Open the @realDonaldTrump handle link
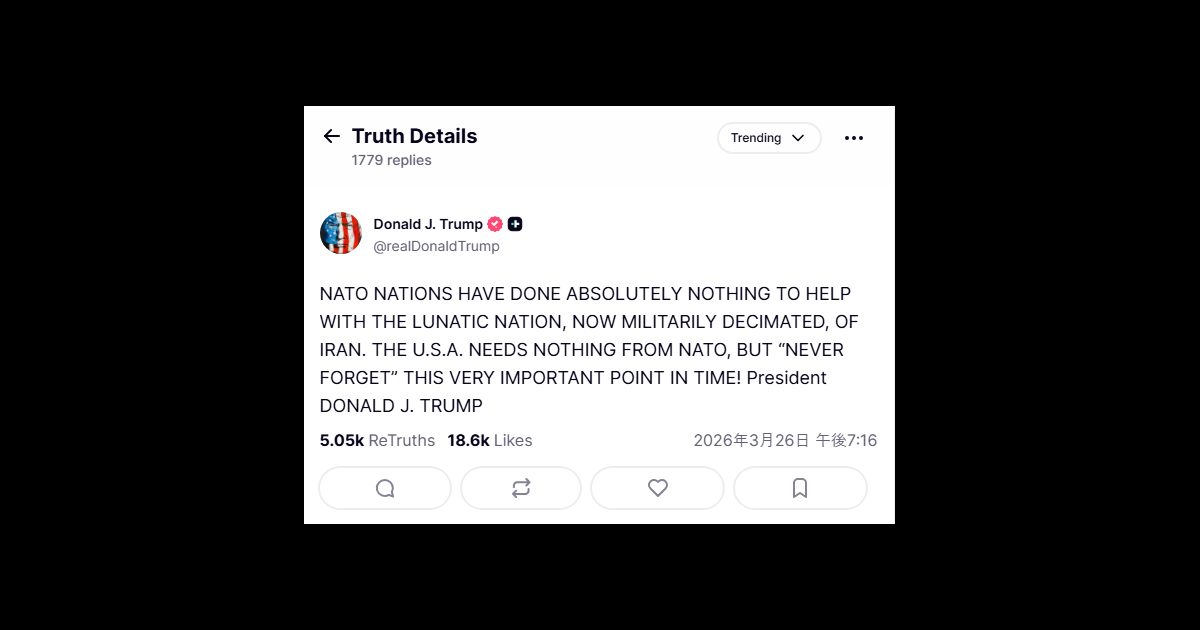The width and height of the screenshot is (1200, 630). coord(436,246)
